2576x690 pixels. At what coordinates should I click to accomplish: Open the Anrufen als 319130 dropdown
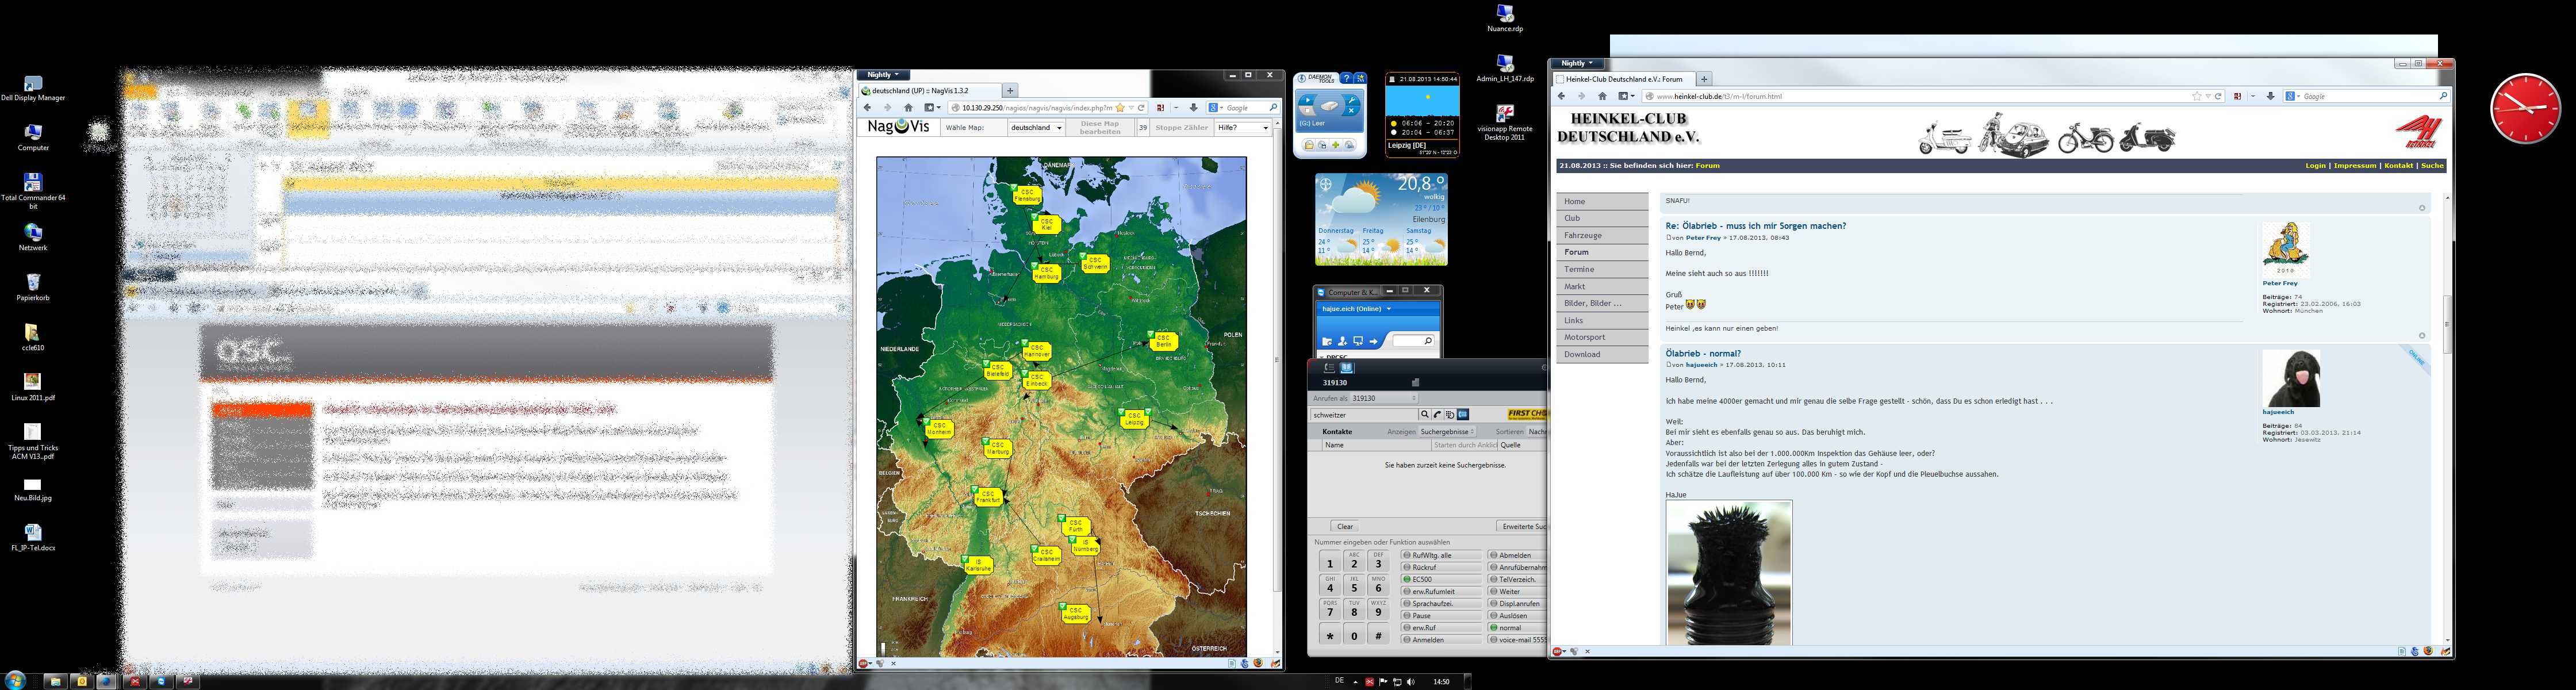(1384, 398)
